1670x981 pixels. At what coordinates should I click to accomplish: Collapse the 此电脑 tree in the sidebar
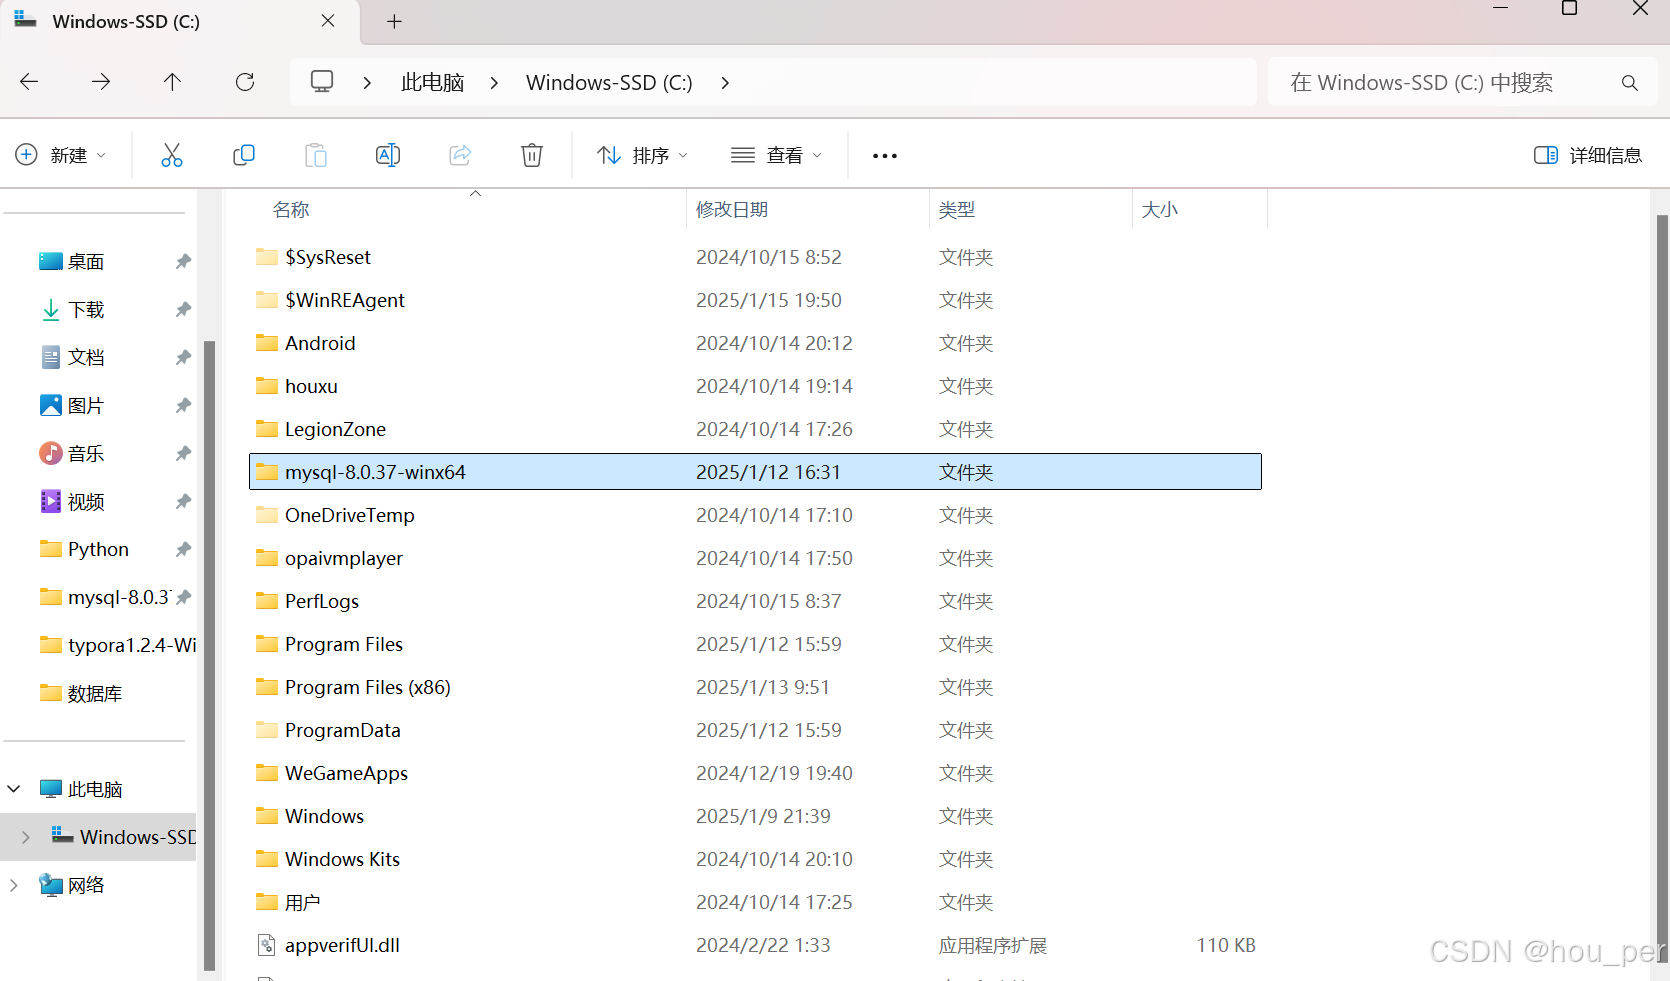(13, 788)
